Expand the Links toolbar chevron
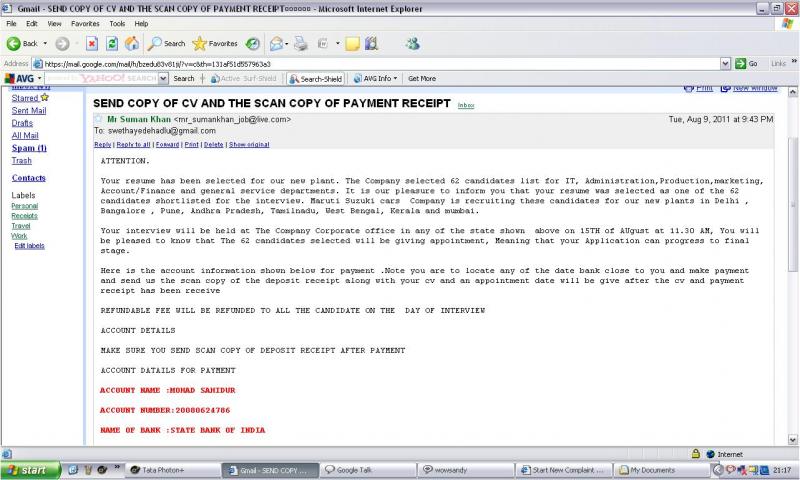Image resolution: width=800 pixels, height=480 pixels. (x=794, y=62)
